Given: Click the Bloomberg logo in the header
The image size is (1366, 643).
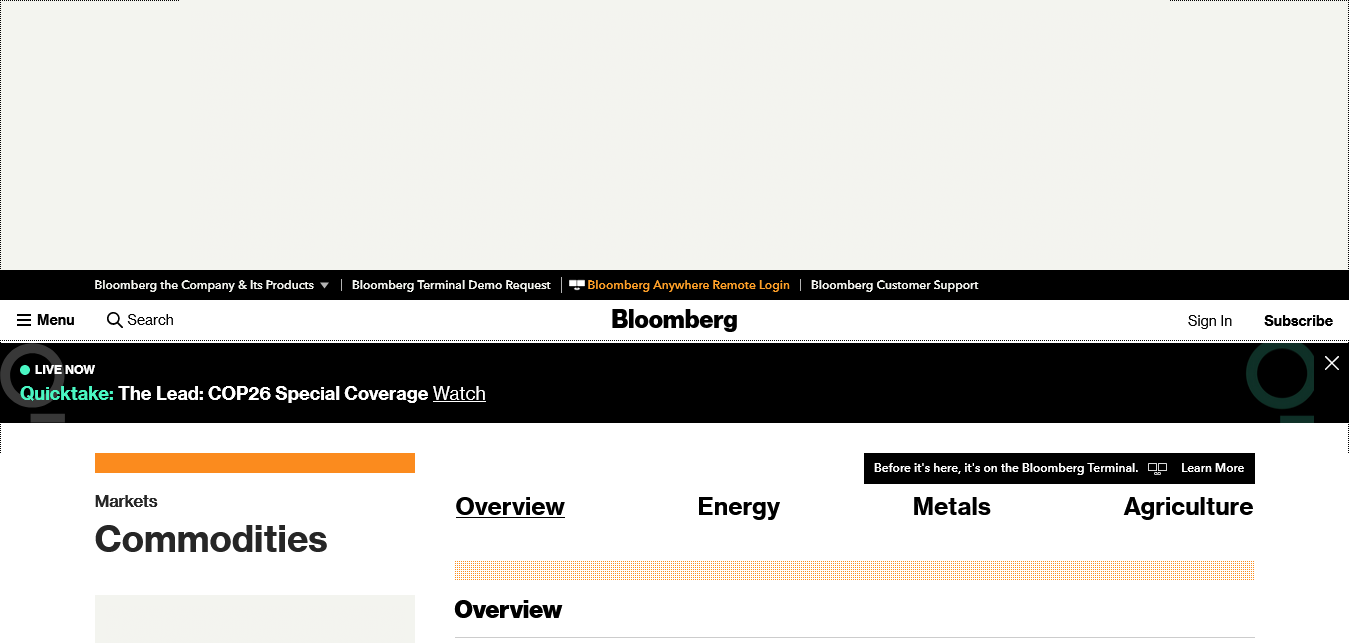Looking at the screenshot, I should 674,320.
